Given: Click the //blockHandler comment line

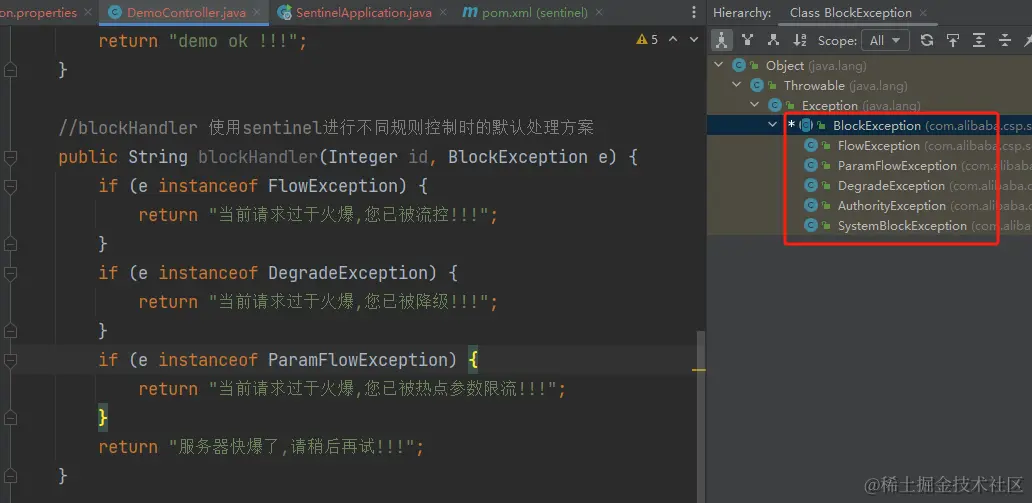Looking at the screenshot, I should pyautogui.click(x=326, y=128).
